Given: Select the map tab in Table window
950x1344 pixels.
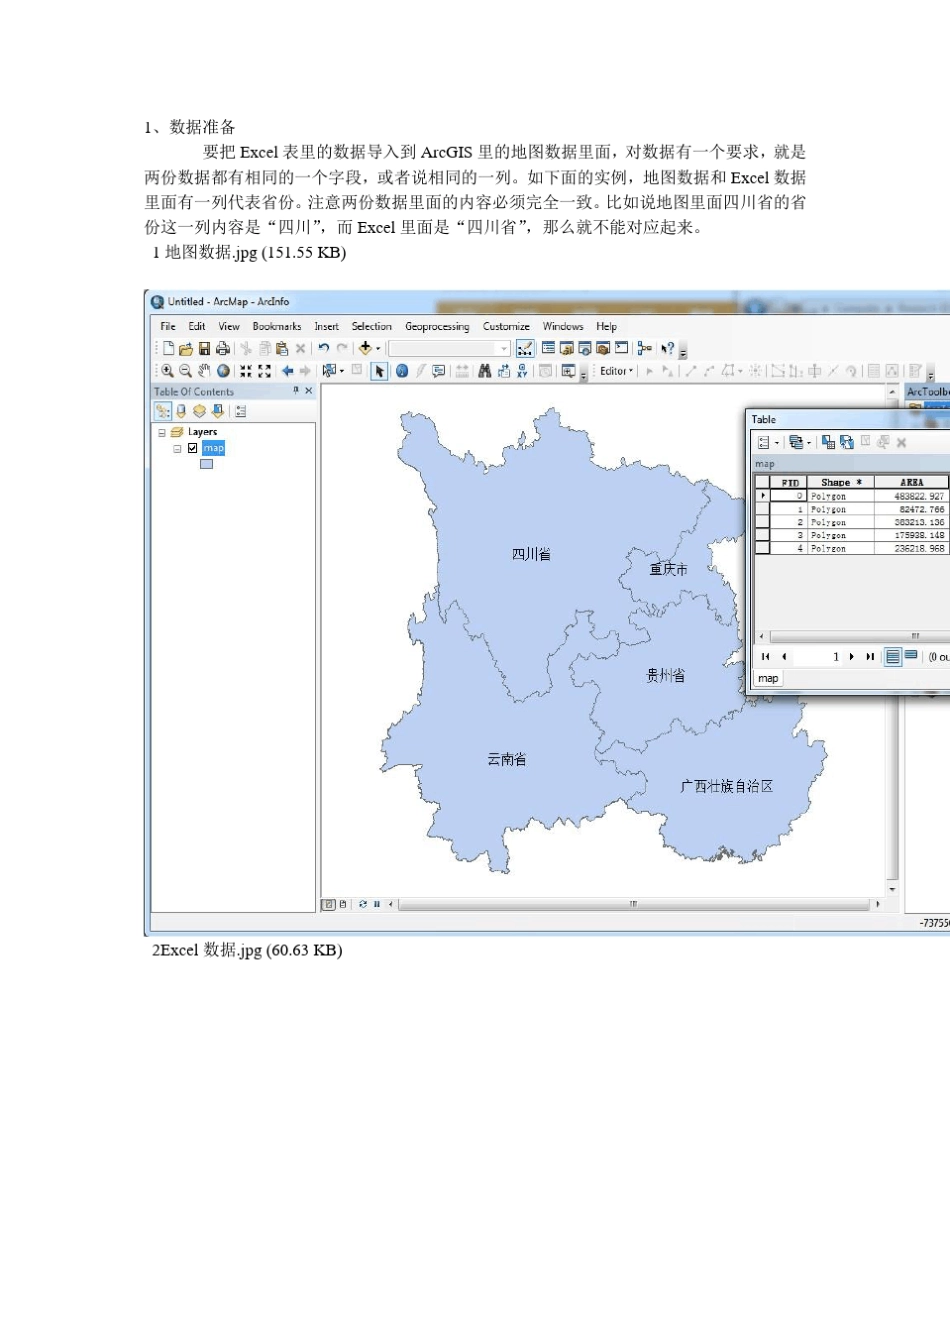Looking at the screenshot, I should [x=768, y=678].
